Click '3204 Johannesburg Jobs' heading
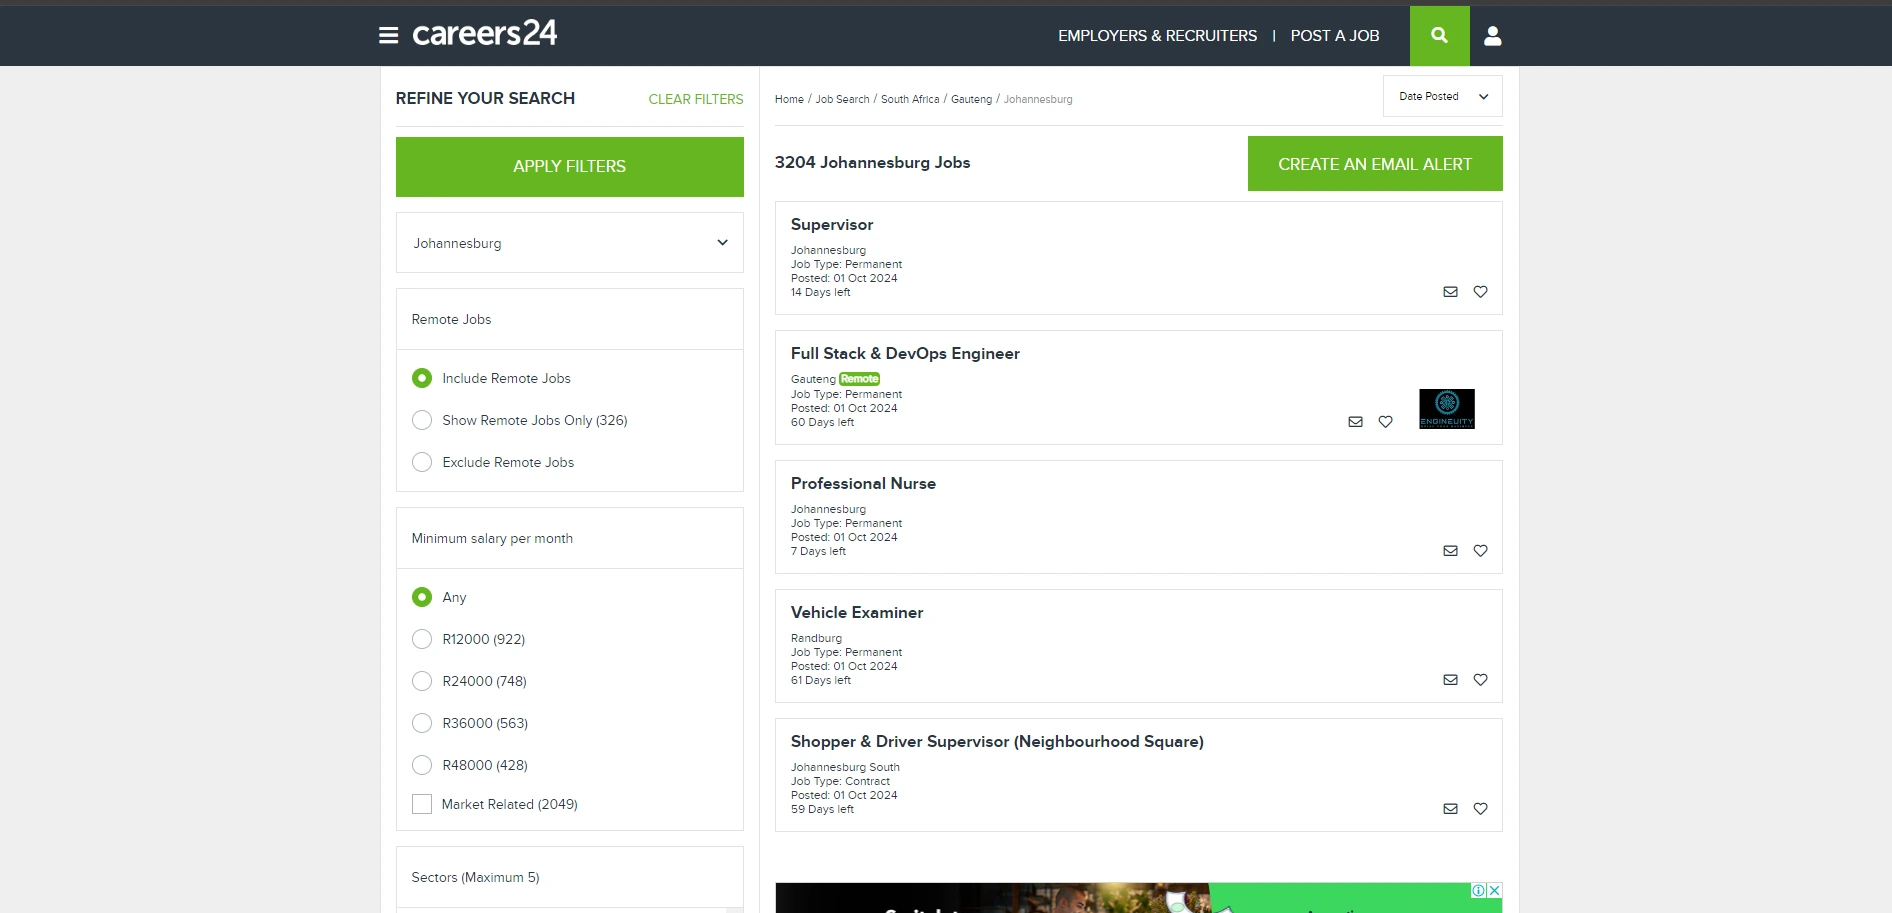The width and height of the screenshot is (1892, 913). click(872, 162)
